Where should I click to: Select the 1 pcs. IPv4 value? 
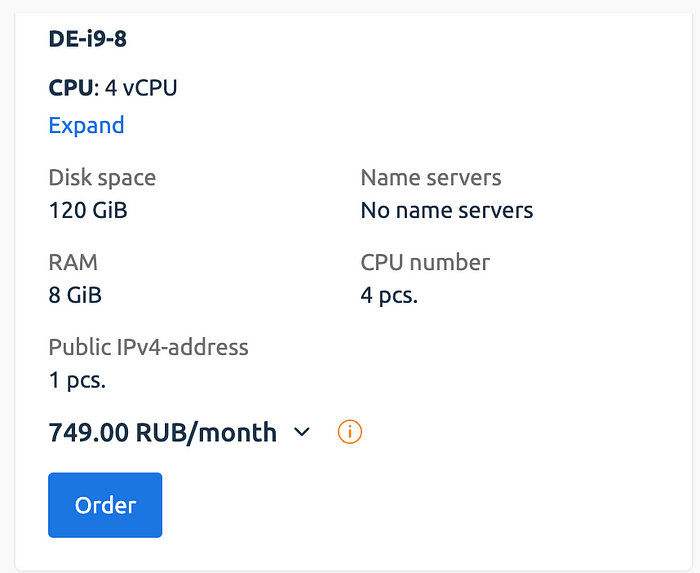click(x=77, y=381)
